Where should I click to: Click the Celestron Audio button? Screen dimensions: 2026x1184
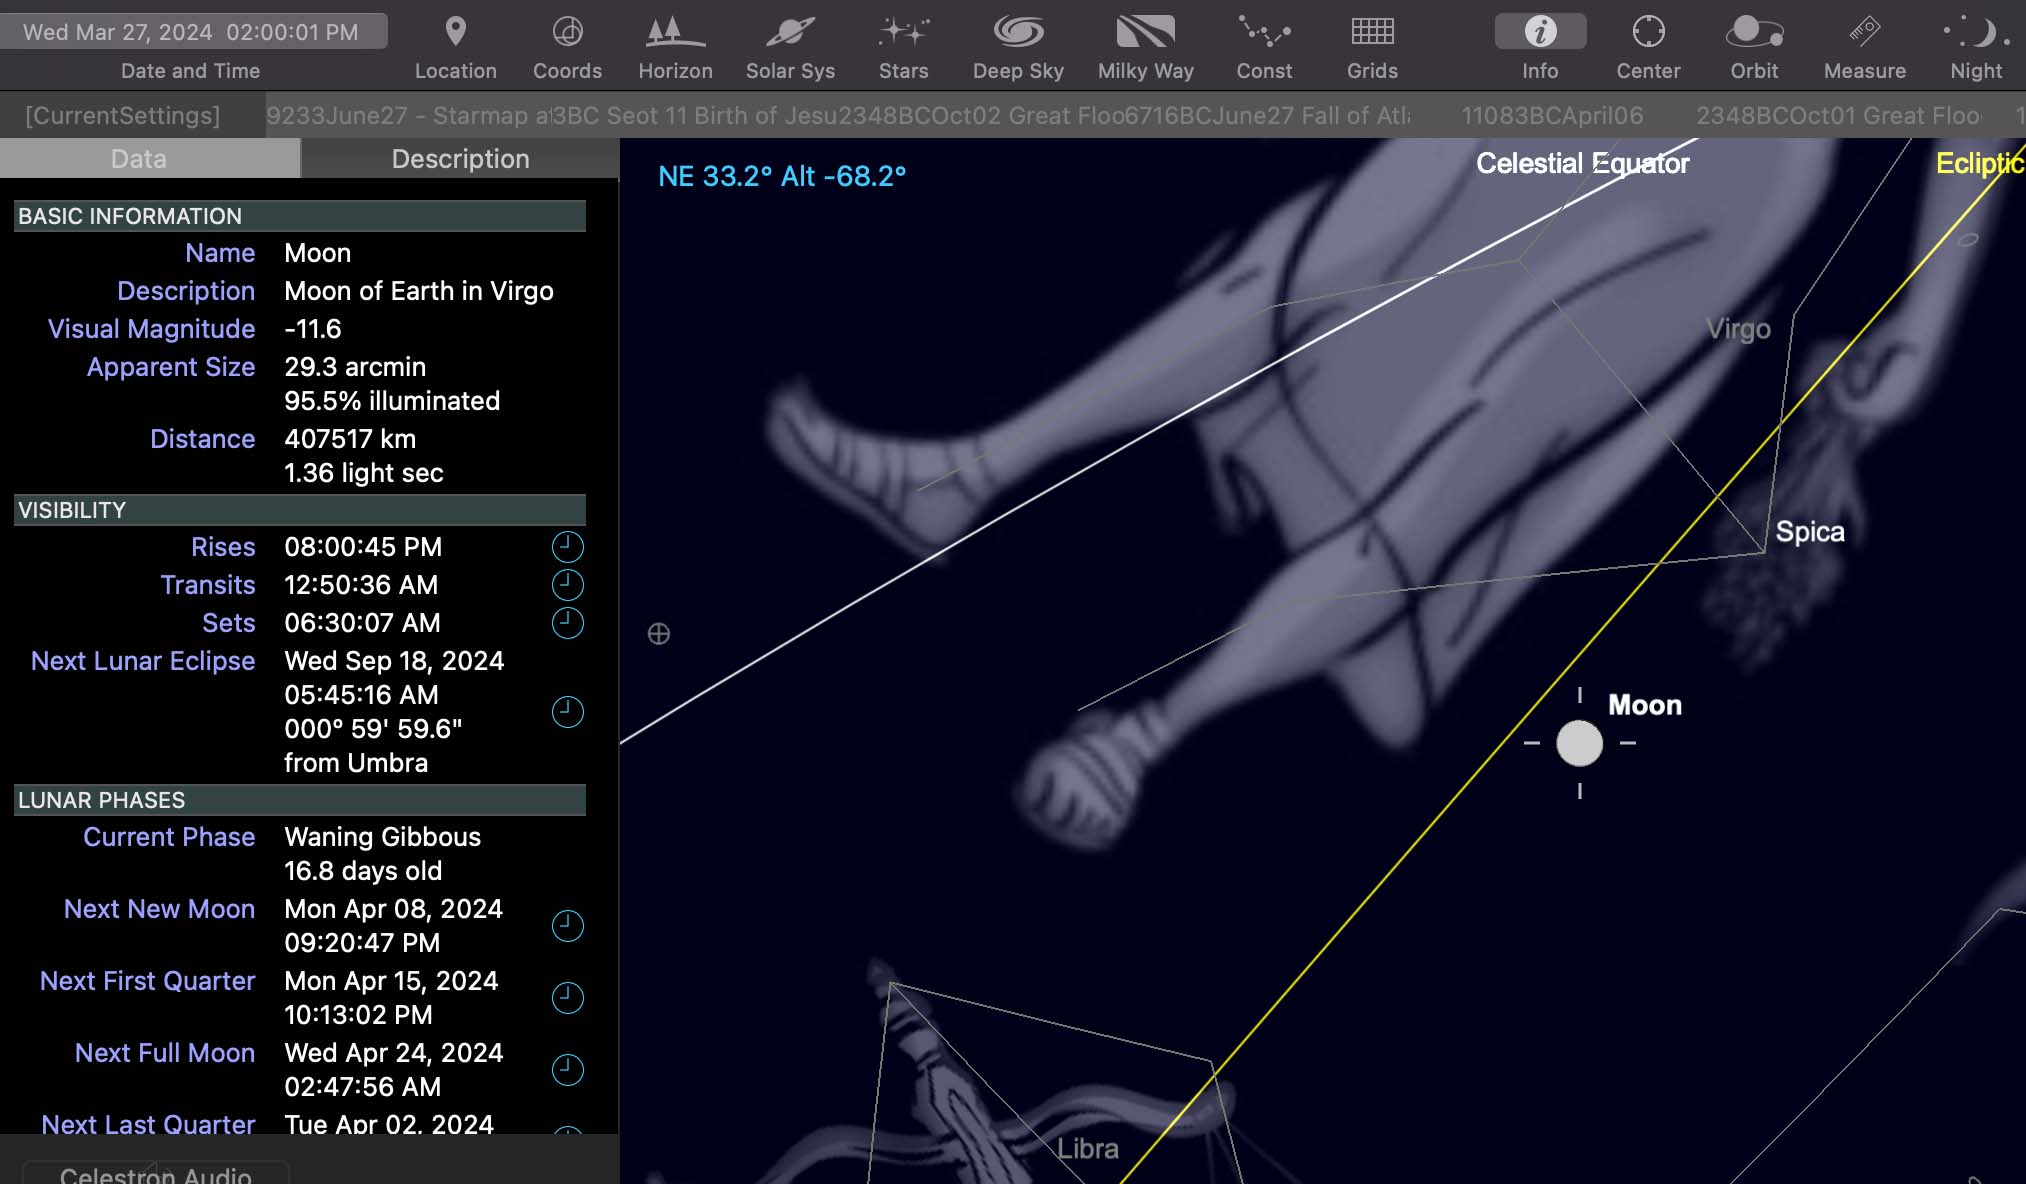click(x=155, y=1173)
